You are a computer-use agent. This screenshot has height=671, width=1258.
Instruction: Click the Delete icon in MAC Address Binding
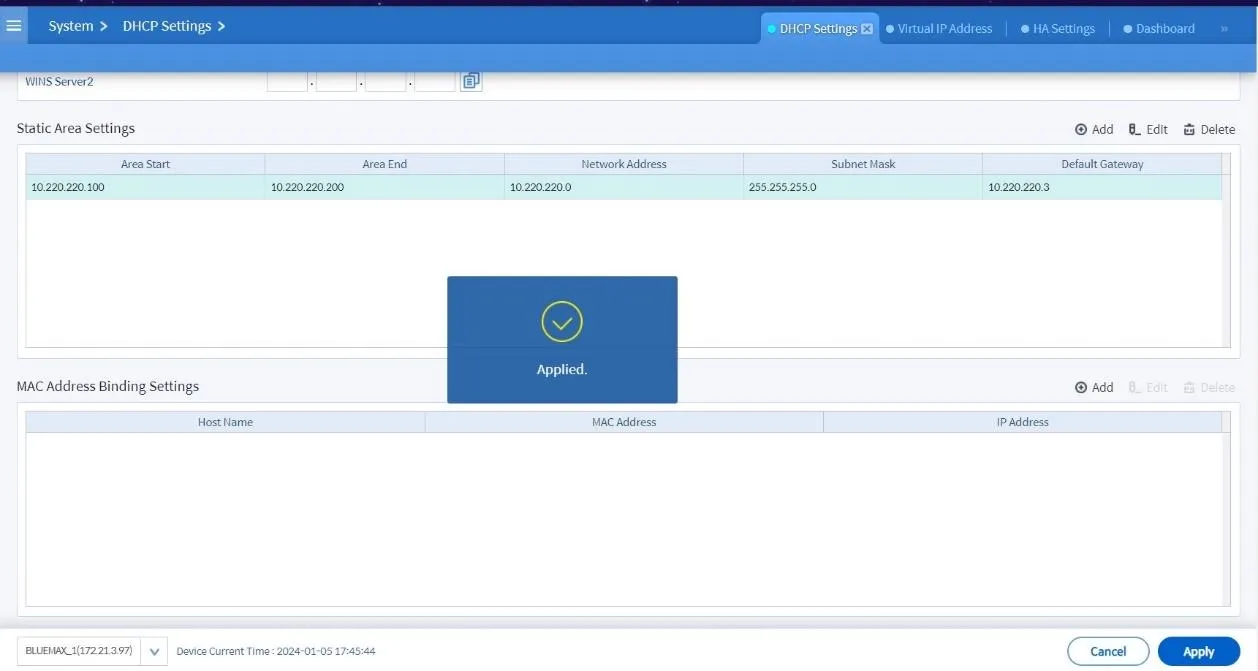pos(1208,387)
